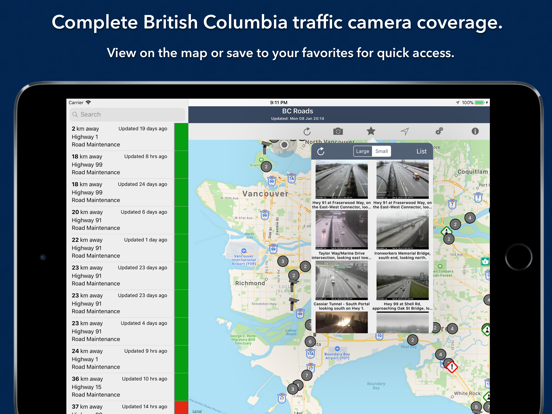Switch thumbnails to Large size
The height and width of the screenshot is (414, 552).
(x=363, y=151)
